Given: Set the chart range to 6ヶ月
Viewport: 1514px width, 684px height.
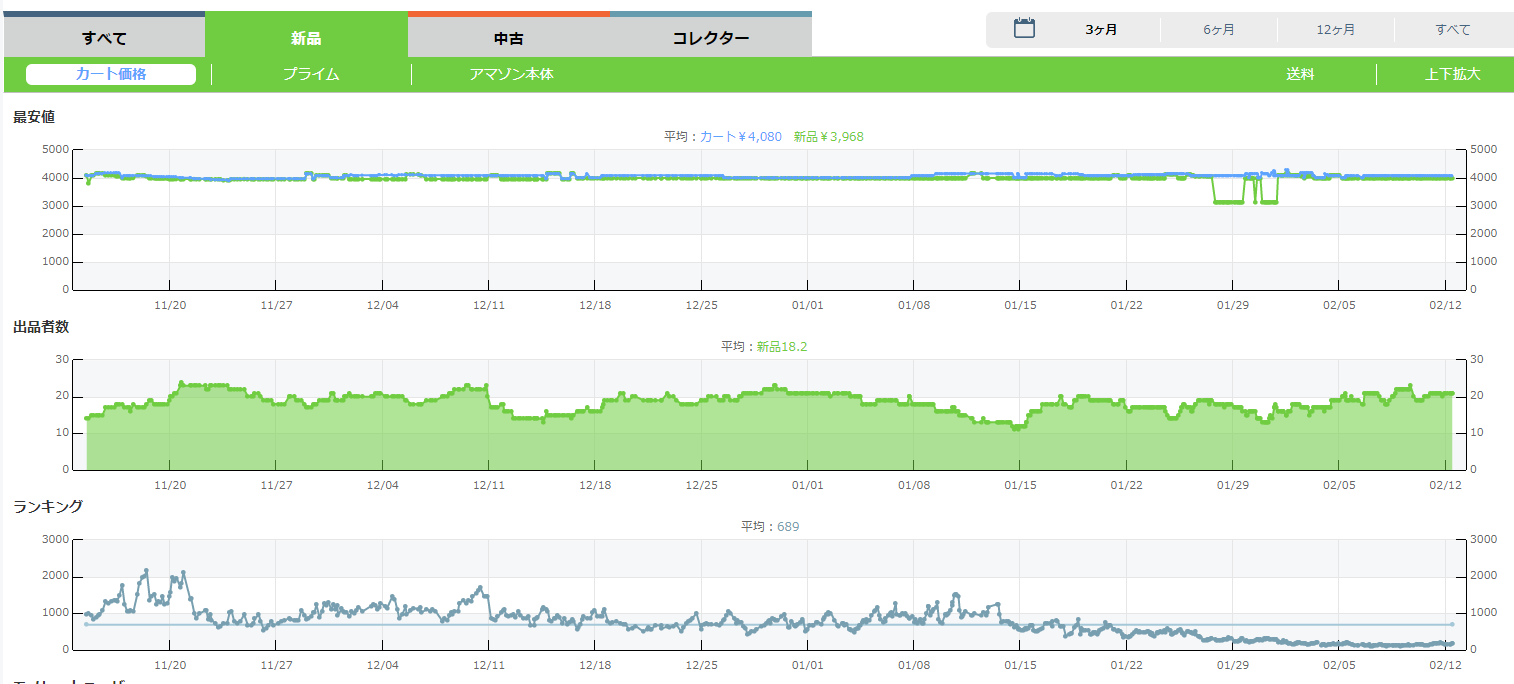Looking at the screenshot, I should point(1218,30).
